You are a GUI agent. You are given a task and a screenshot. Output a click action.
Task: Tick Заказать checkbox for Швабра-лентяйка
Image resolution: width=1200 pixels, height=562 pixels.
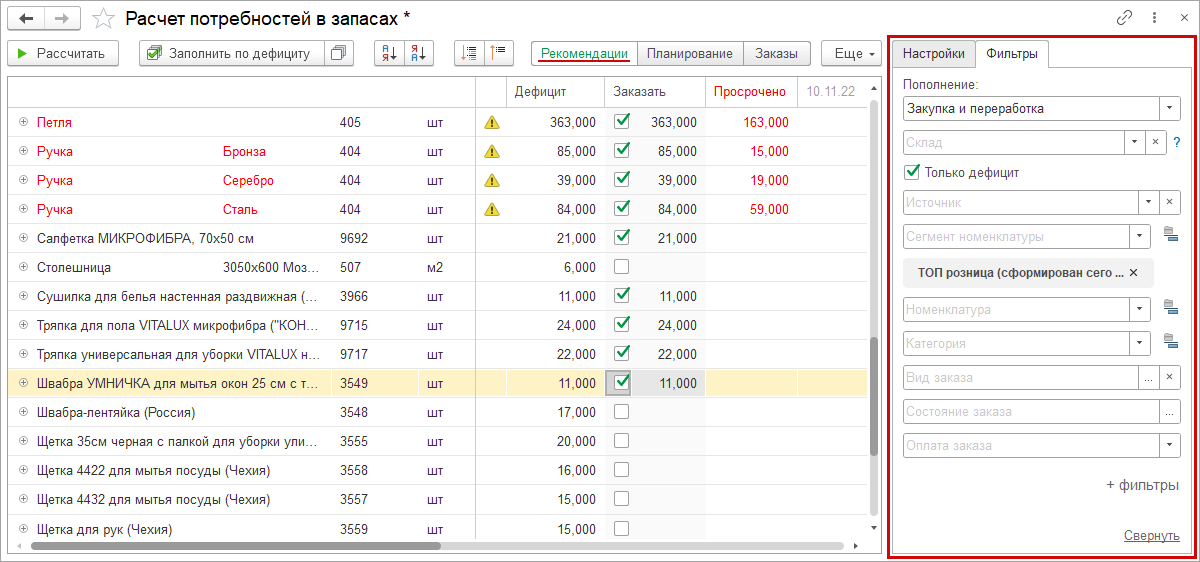pyautogui.click(x=621, y=412)
